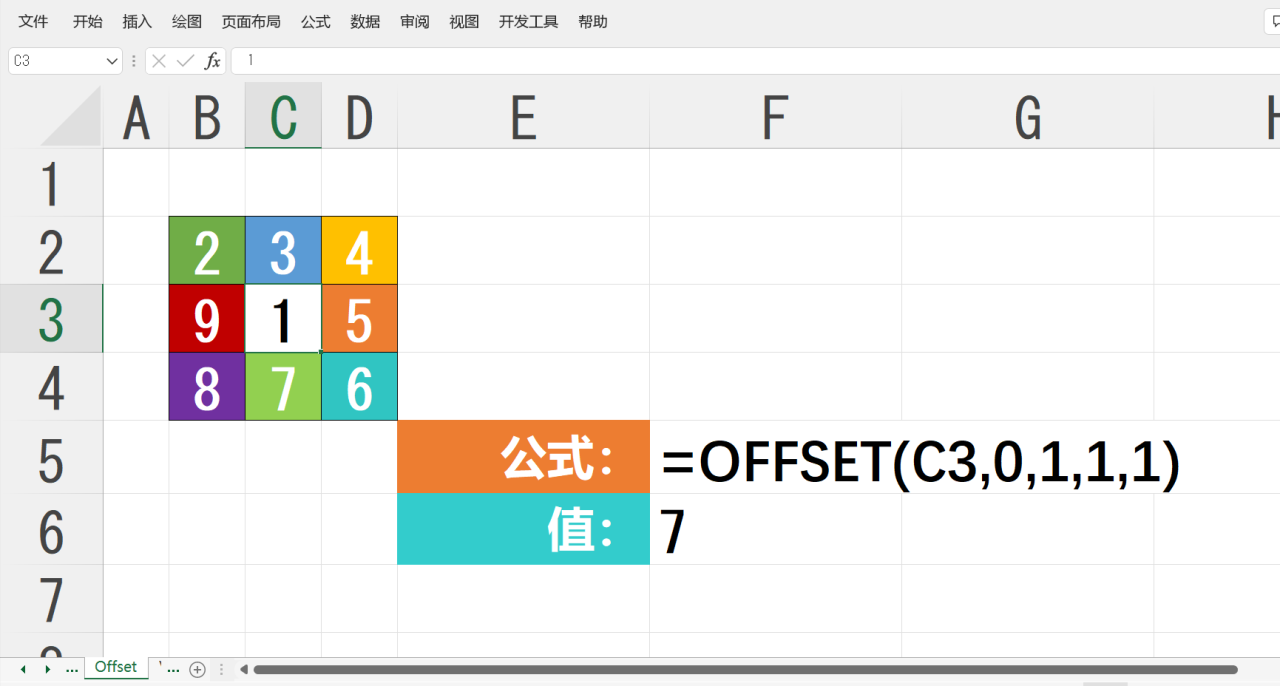Open the 视图 ribbon tab
1280x686 pixels.
coord(464,21)
